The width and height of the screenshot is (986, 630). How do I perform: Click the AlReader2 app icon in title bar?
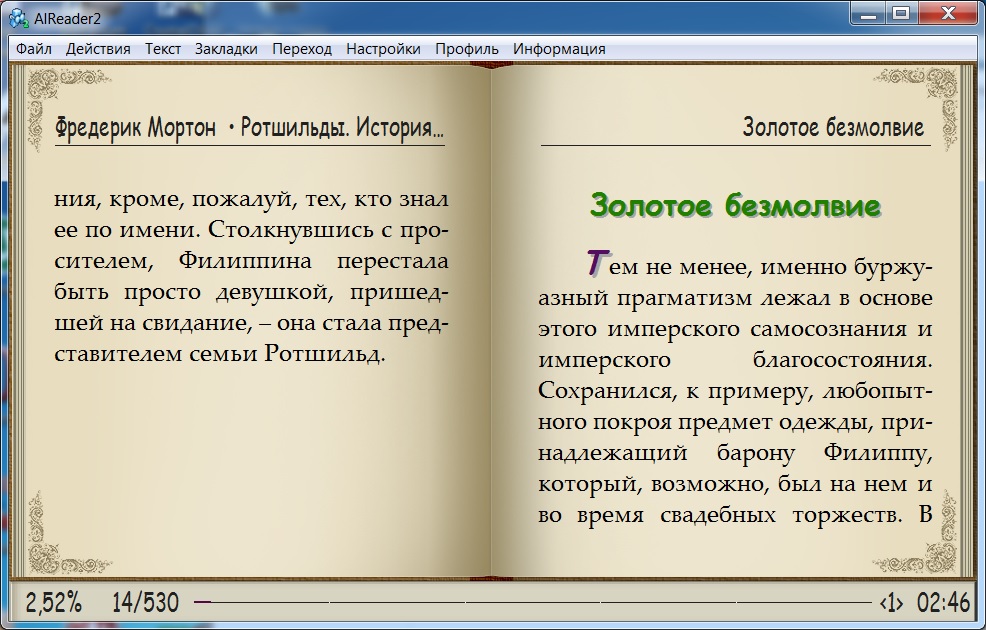click(19, 18)
